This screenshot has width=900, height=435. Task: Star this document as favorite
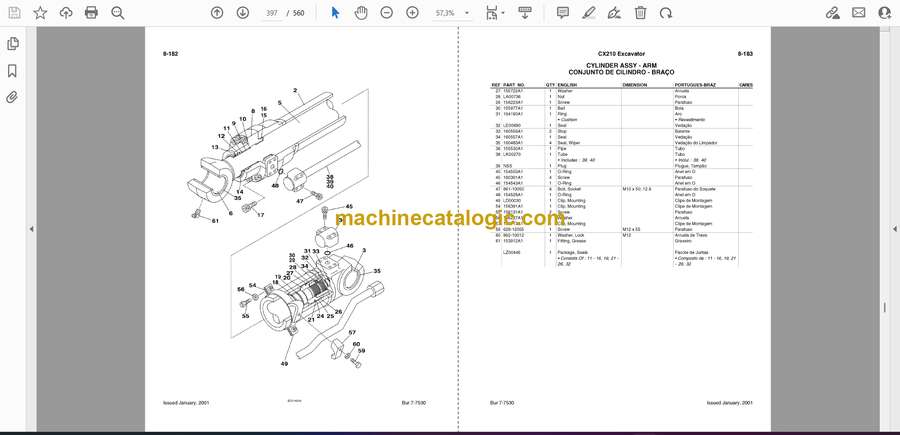40,13
